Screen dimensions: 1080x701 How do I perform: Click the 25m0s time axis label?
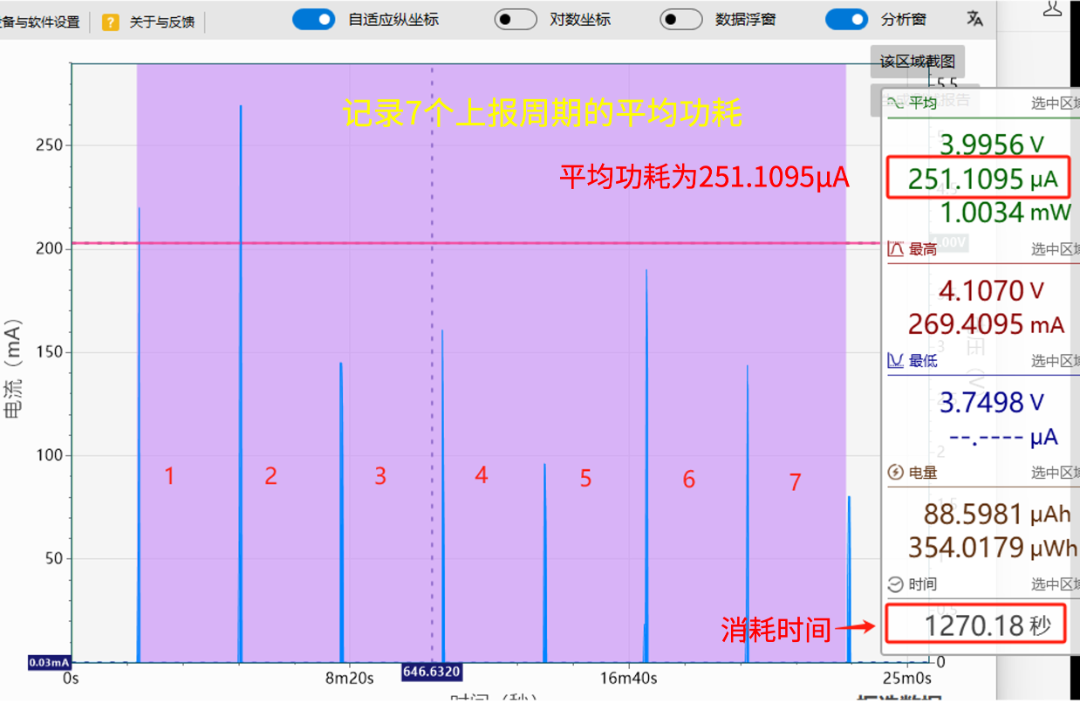point(907,678)
